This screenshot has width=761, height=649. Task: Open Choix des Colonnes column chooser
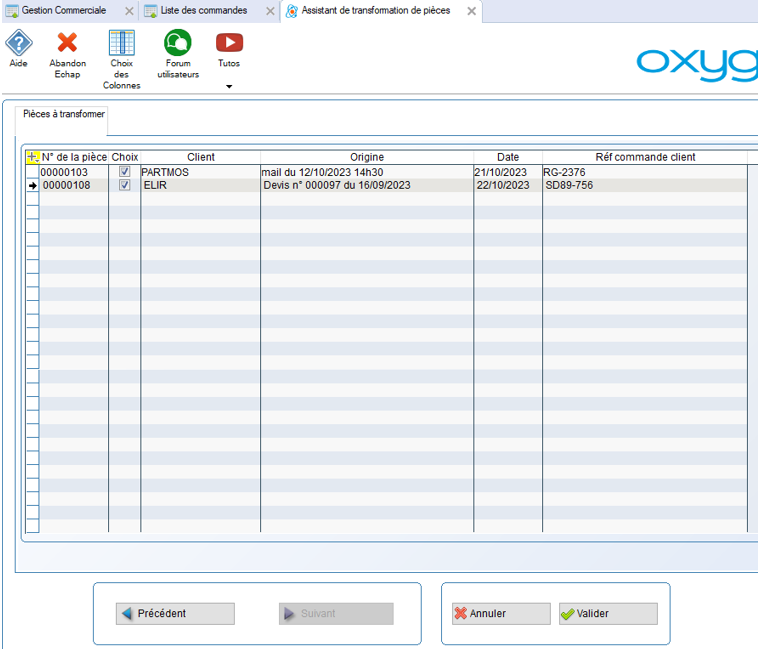[121, 44]
